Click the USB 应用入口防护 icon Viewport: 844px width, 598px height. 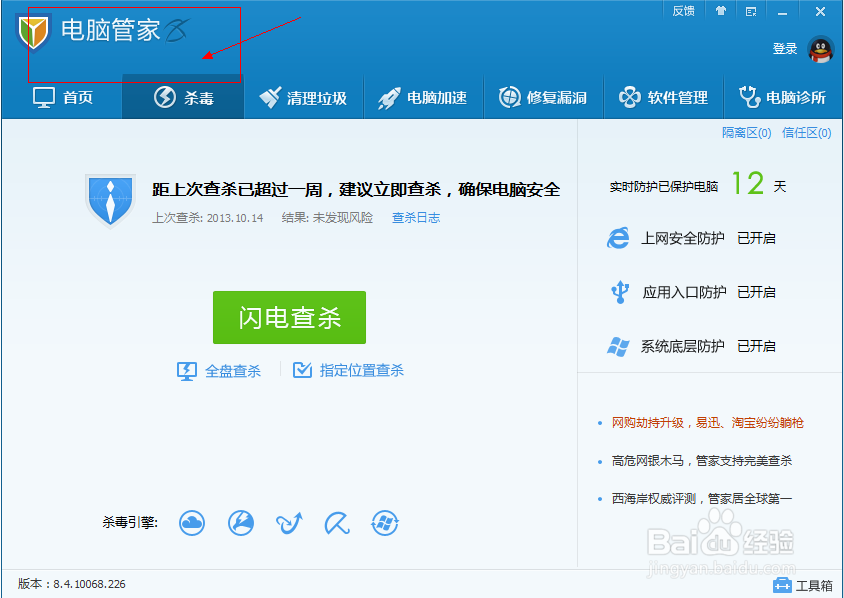pos(620,292)
